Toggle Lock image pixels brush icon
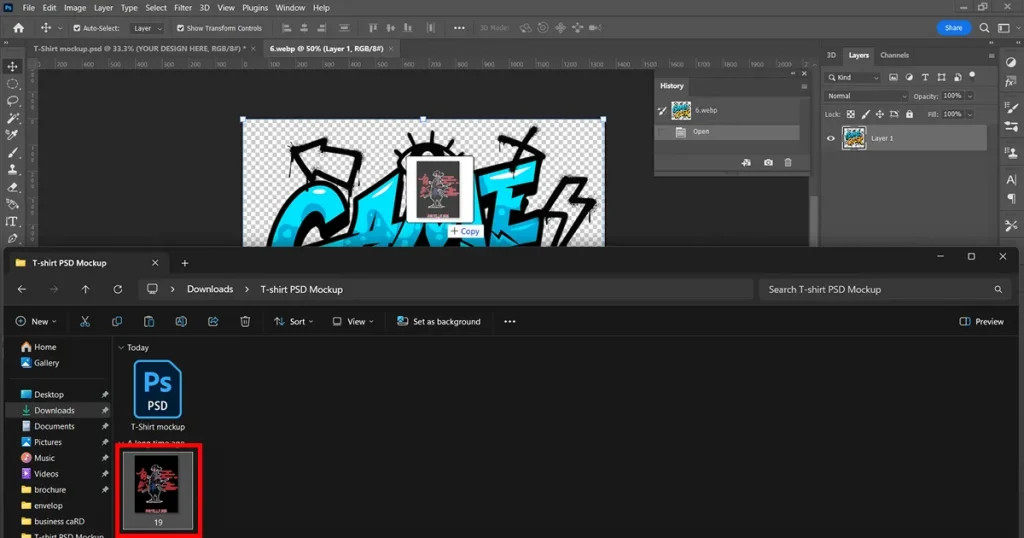1024x538 pixels. pyautogui.click(x=865, y=114)
